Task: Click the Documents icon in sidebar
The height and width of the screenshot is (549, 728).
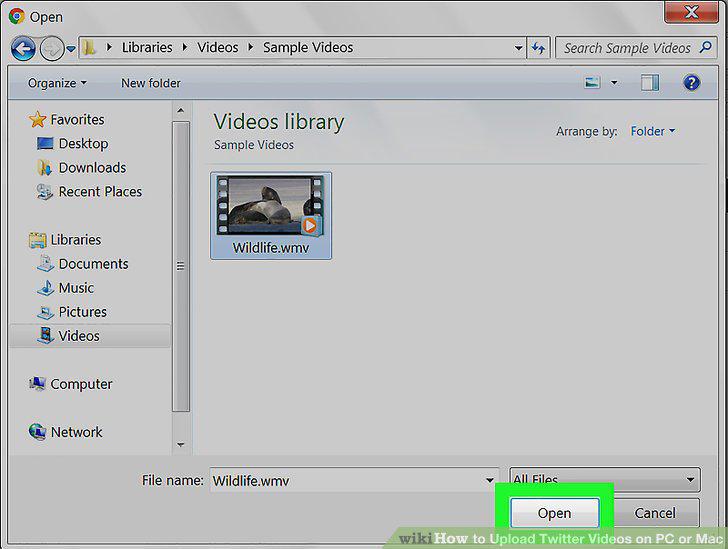Action: coord(45,263)
